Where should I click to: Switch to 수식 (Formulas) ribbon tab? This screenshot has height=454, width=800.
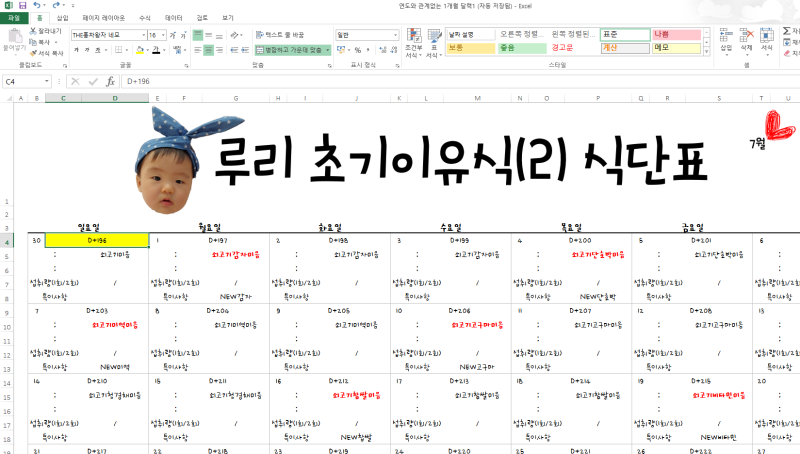click(x=145, y=18)
